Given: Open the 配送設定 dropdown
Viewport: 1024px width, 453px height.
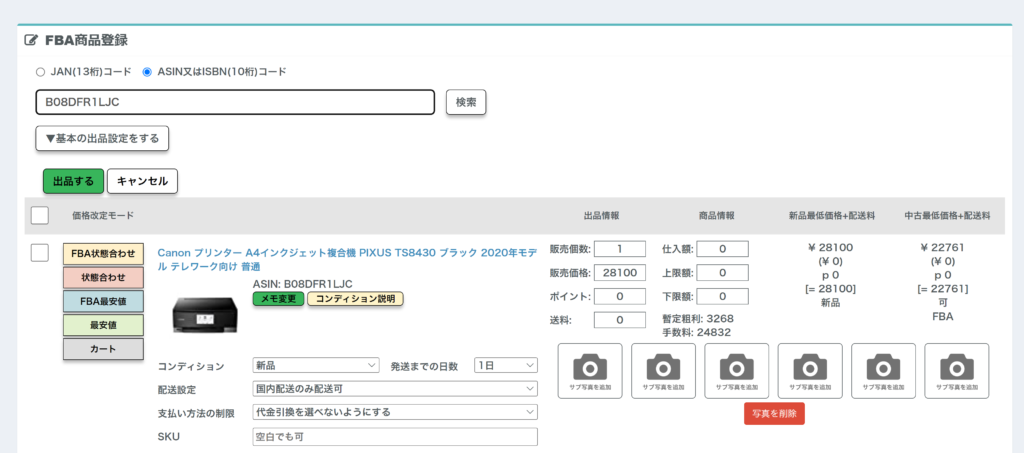Looking at the screenshot, I should (x=395, y=389).
